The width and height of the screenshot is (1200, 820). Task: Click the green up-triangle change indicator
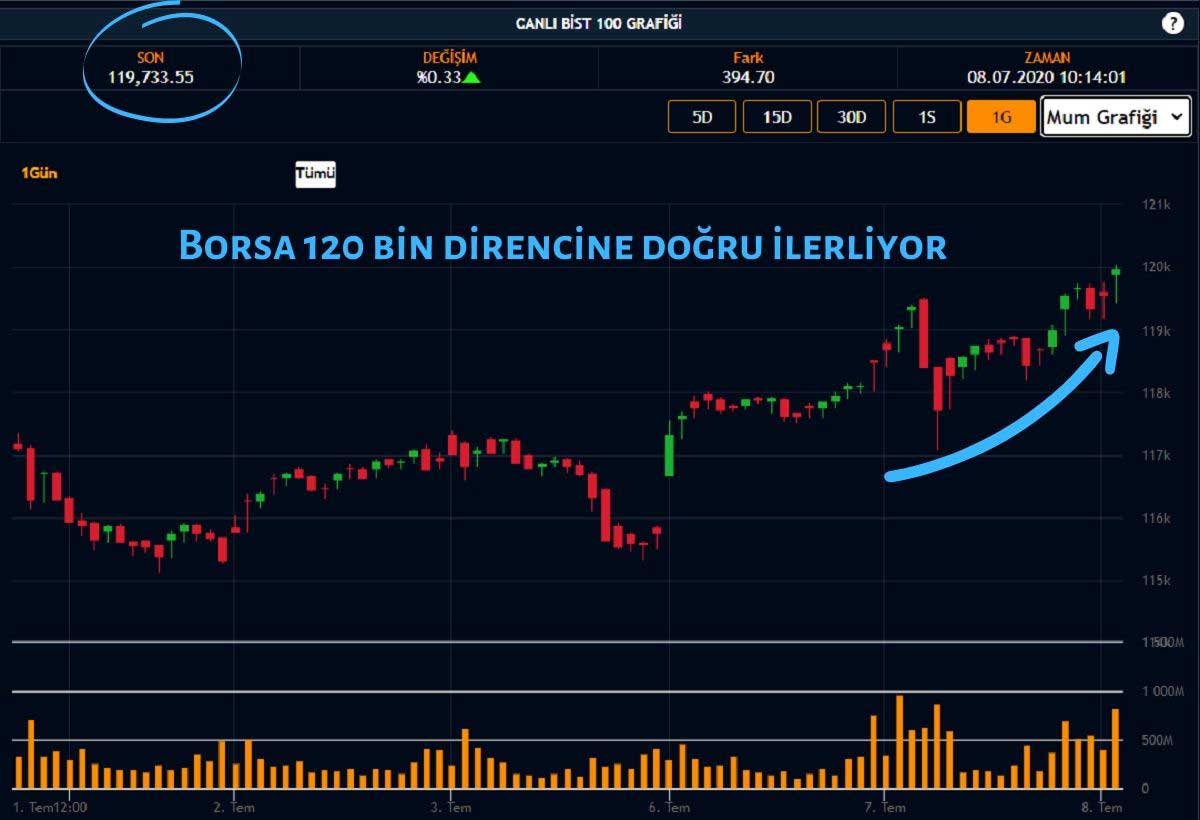[471, 77]
